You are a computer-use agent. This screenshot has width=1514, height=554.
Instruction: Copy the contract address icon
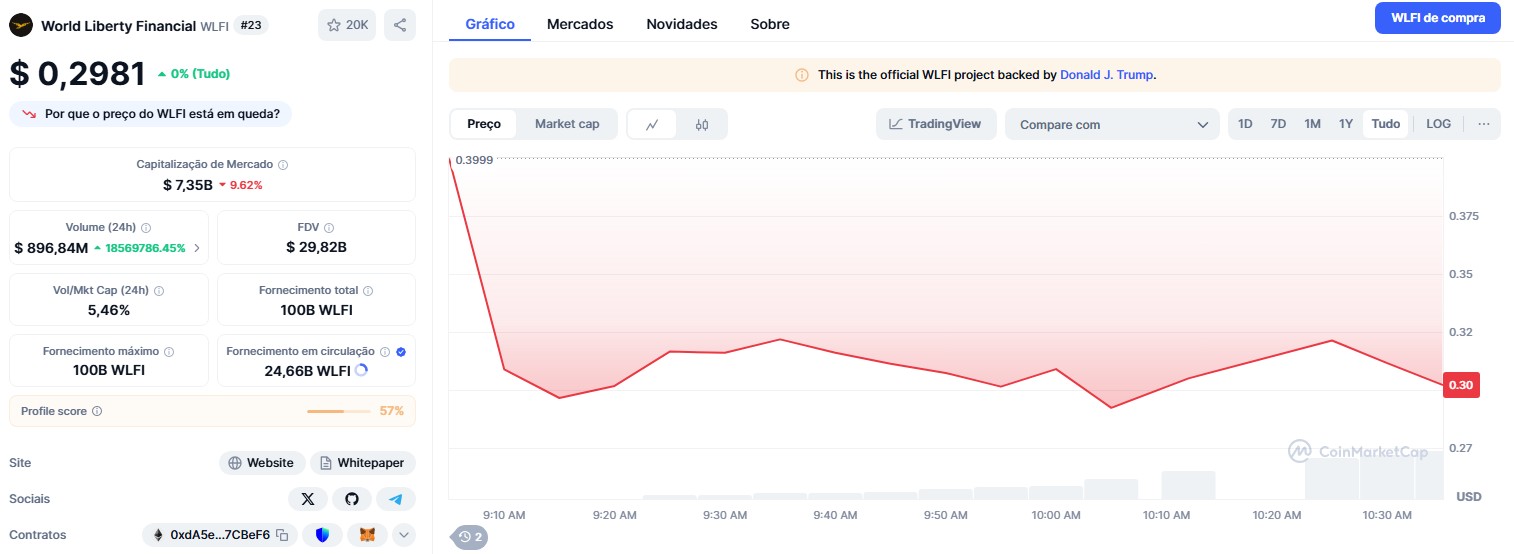pyautogui.click(x=282, y=535)
